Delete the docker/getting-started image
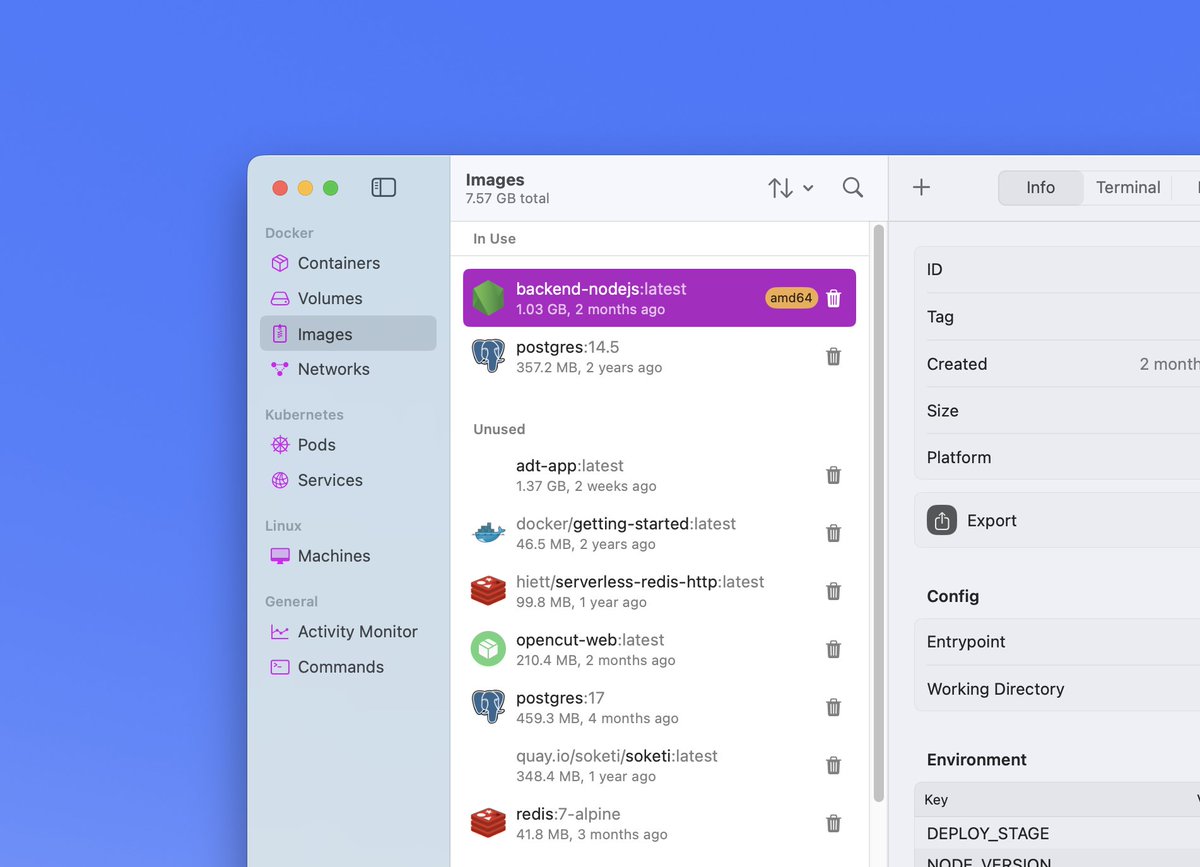 [834, 533]
